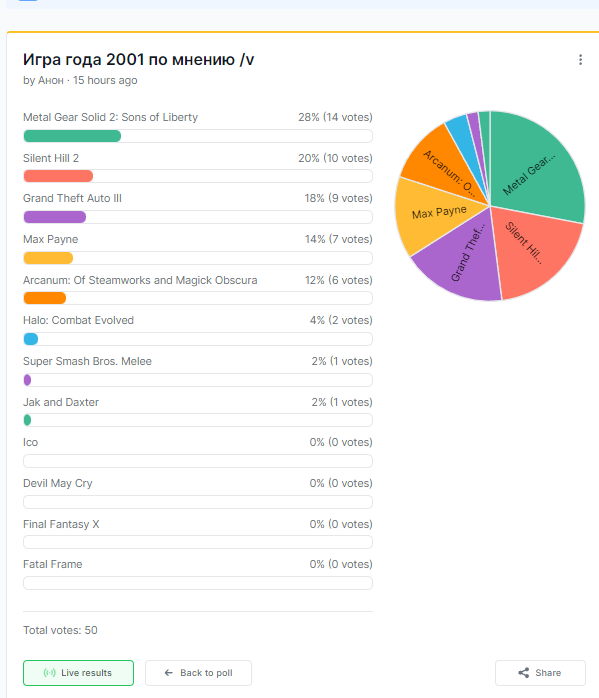The height and width of the screenshot is (698, 599).
Task: Go back using Back to poll button
Action: pos(198,673)
